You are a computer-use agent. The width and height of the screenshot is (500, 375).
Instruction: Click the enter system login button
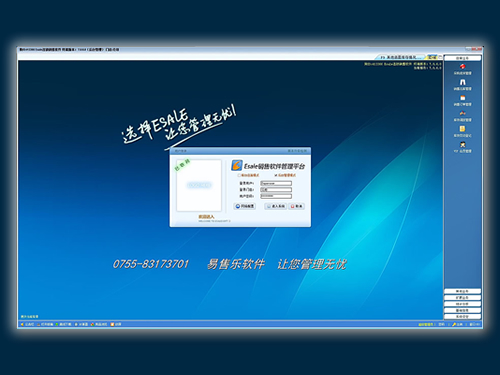pos(275,206)
